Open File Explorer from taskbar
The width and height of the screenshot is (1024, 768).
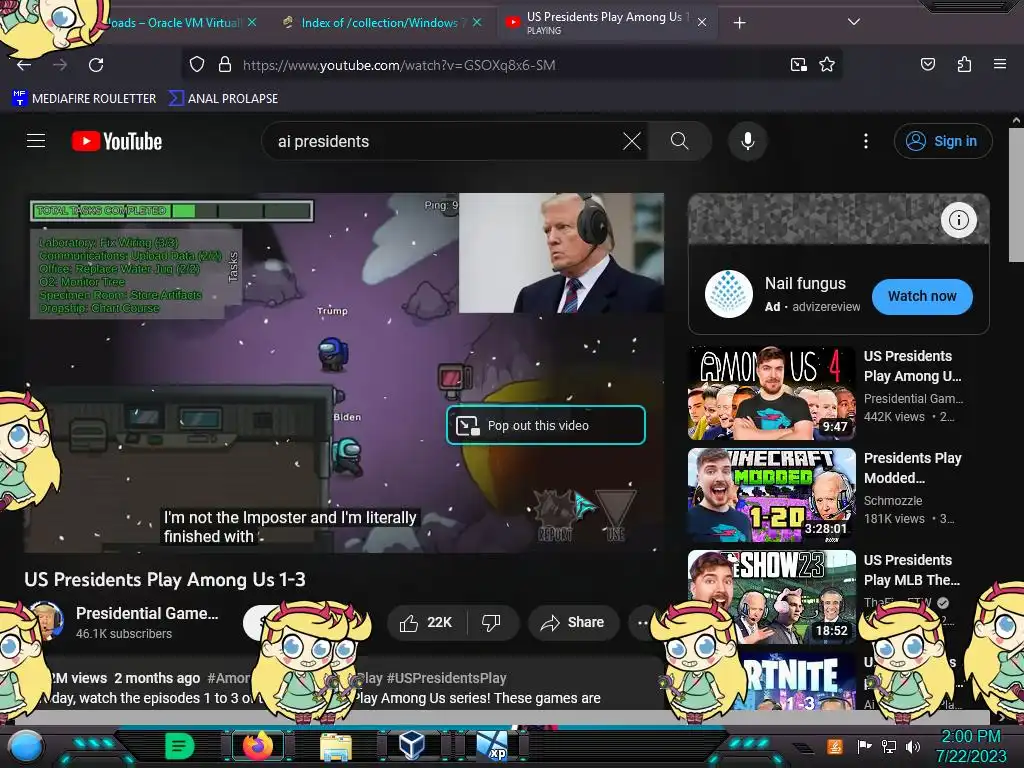pos(336,746)
